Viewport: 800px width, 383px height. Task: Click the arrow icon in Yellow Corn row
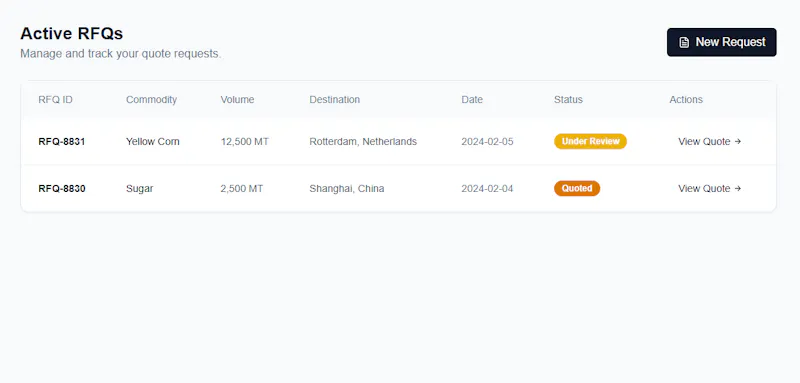click(x=738, y=142)
